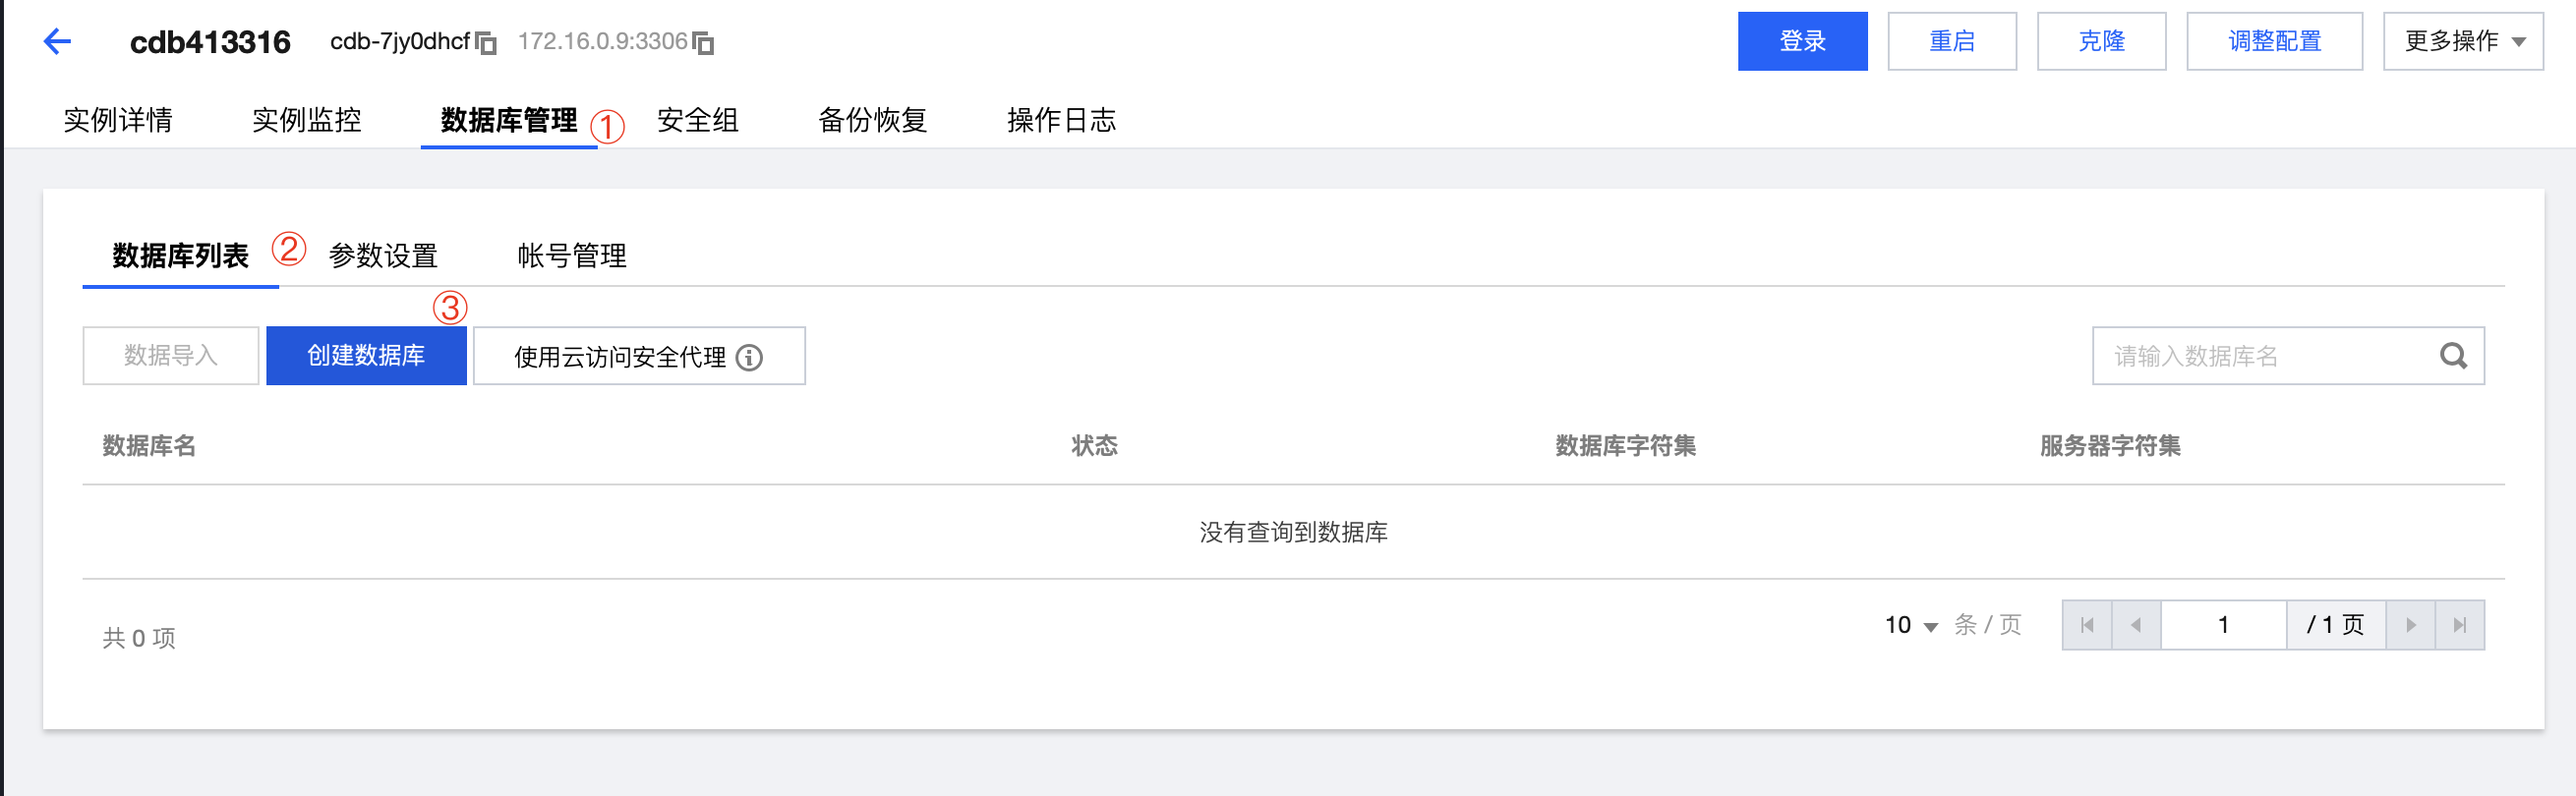
Task: Copy instance ID cdb-7jy0dhcf icon
Action: [x=486, y=43]
